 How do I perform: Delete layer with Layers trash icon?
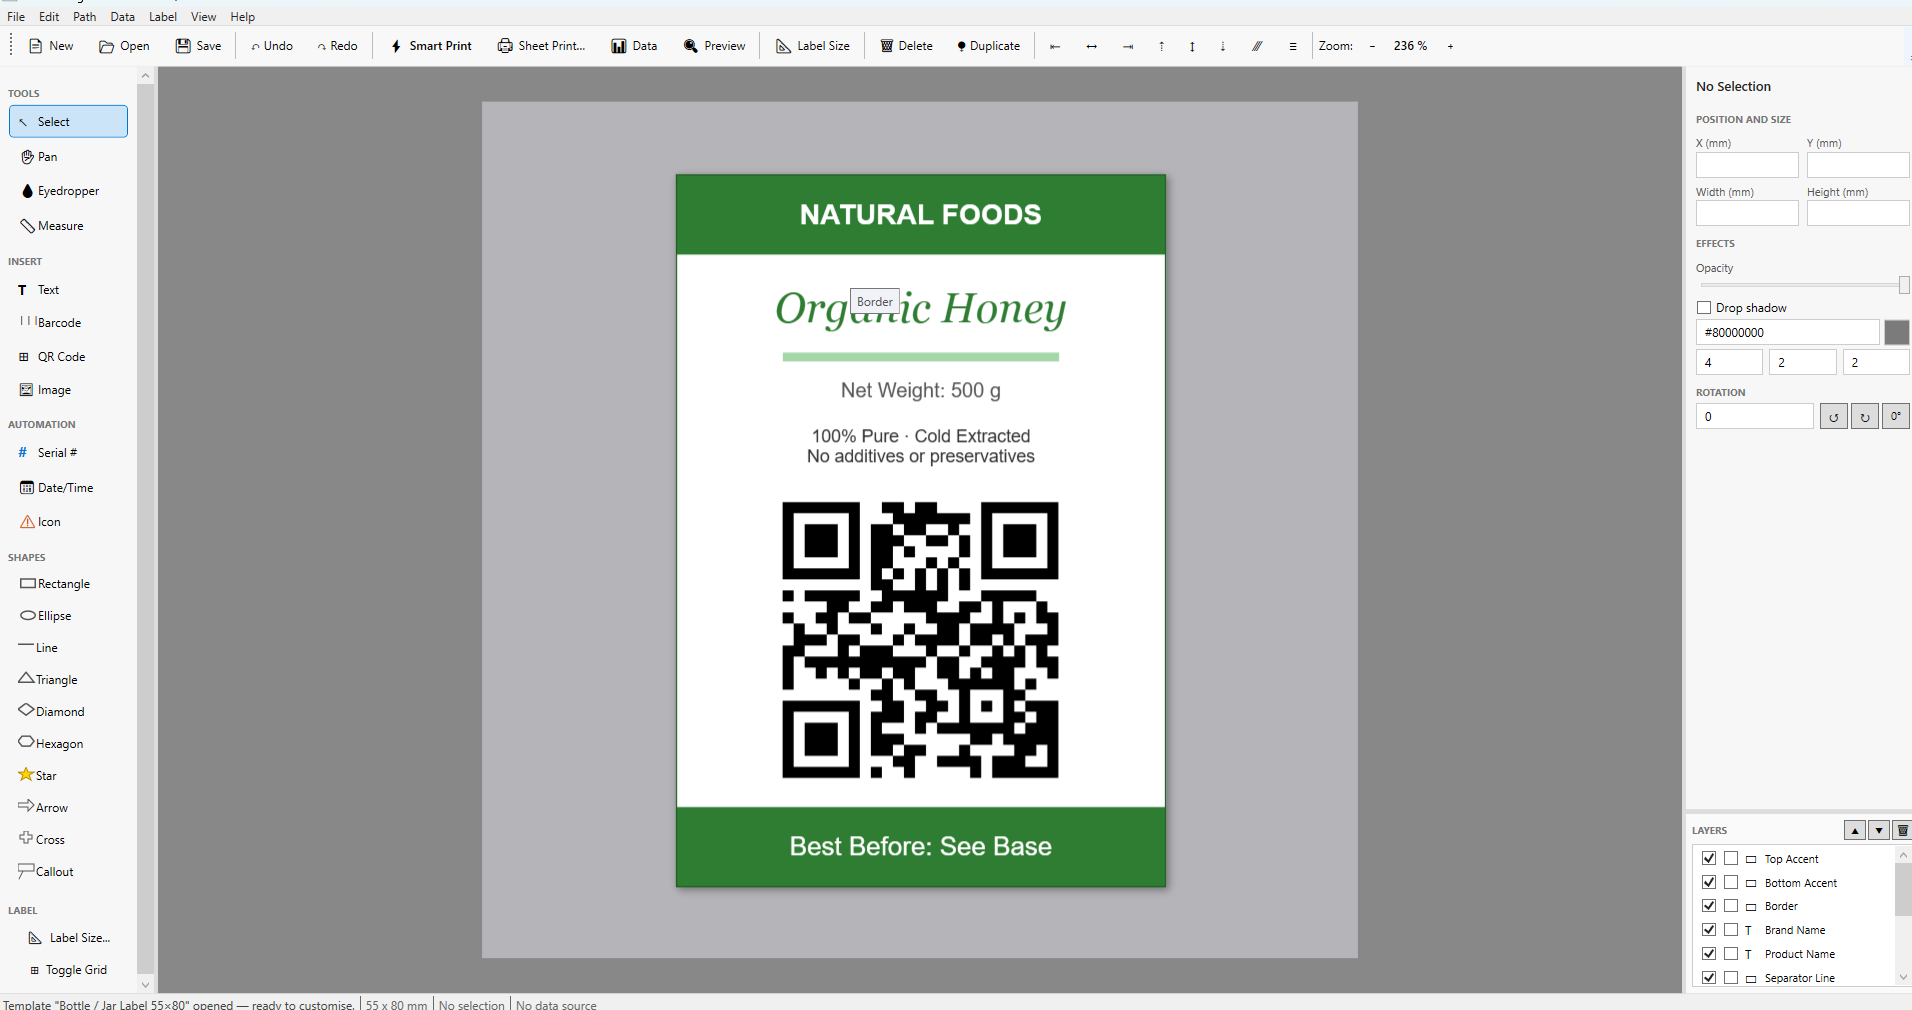pyautogui.click(x=1902, y=830)
